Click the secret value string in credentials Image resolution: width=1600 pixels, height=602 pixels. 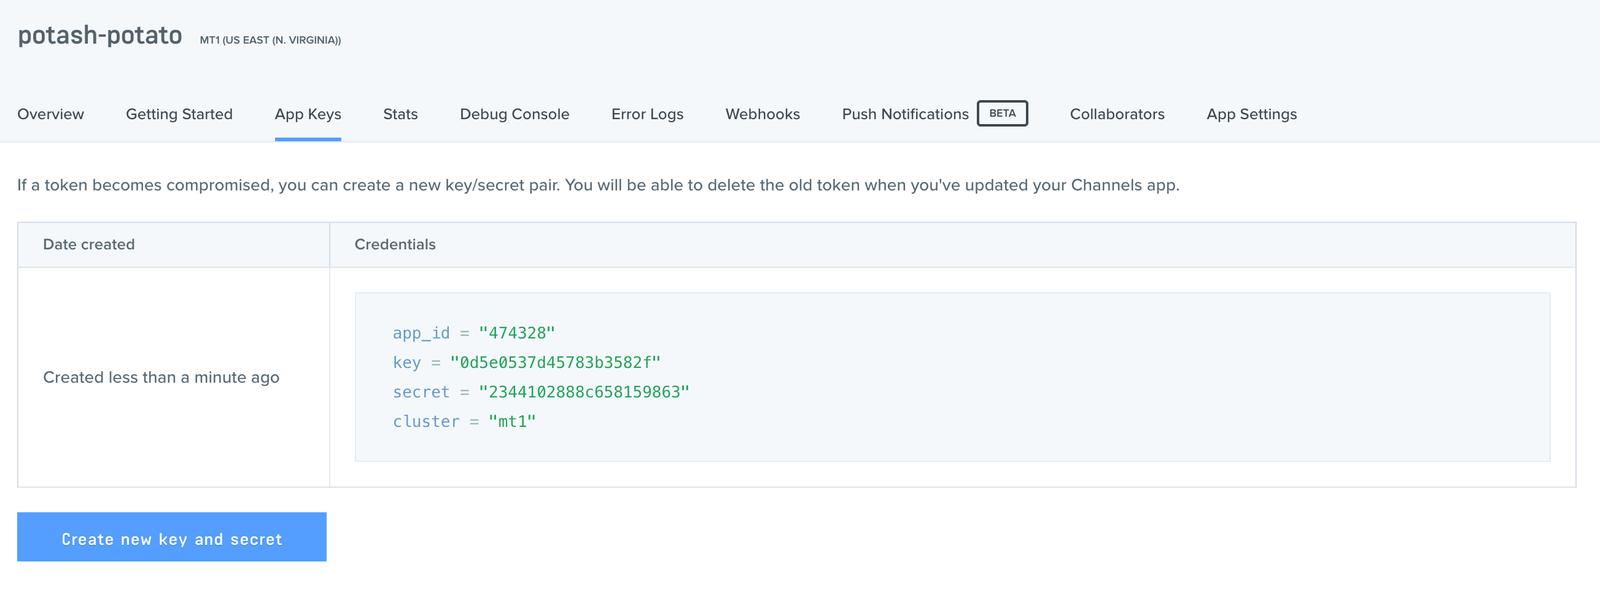[584, 392]
